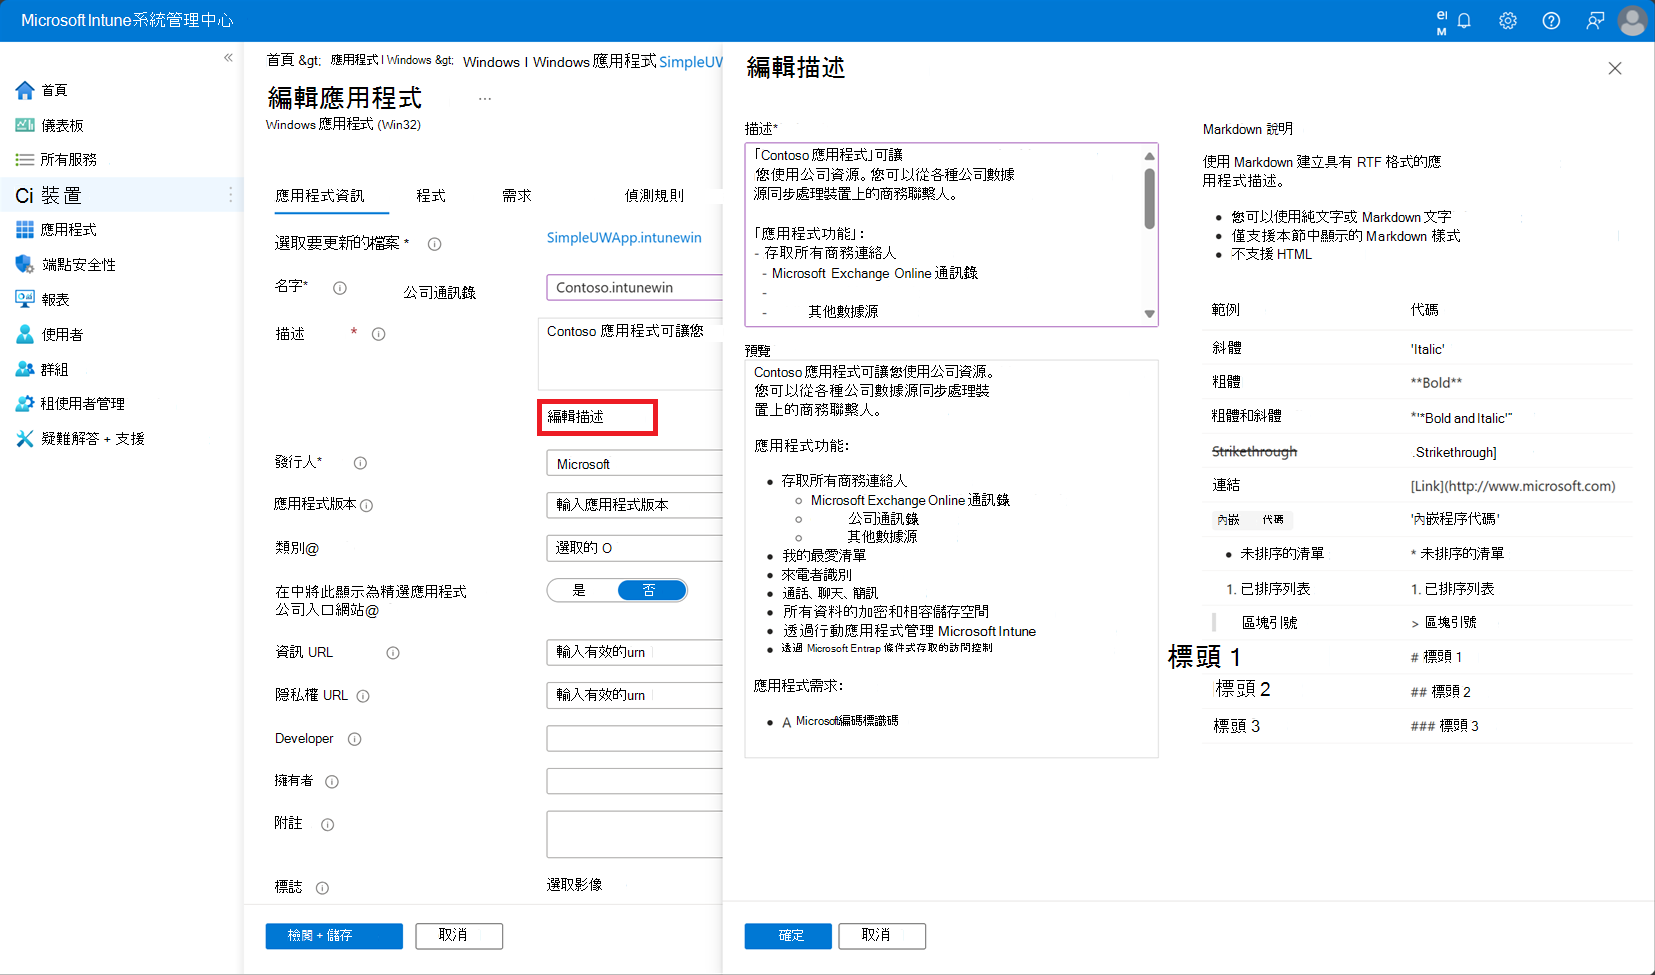Show info icon for 附註

coord(327,825)
